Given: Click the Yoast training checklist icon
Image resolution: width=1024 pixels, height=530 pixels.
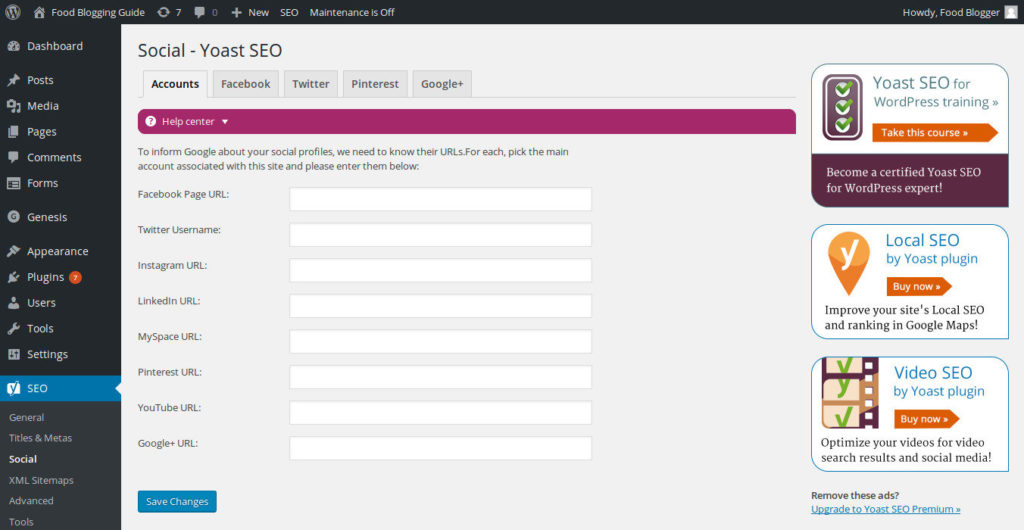Looking at the screenshot, I should coord(842,107).
